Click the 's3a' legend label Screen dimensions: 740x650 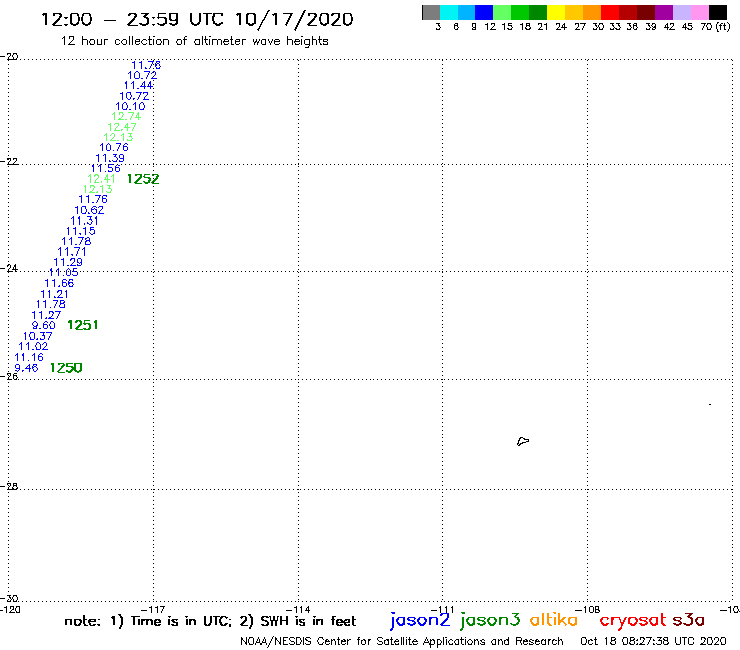coord(688,620)
